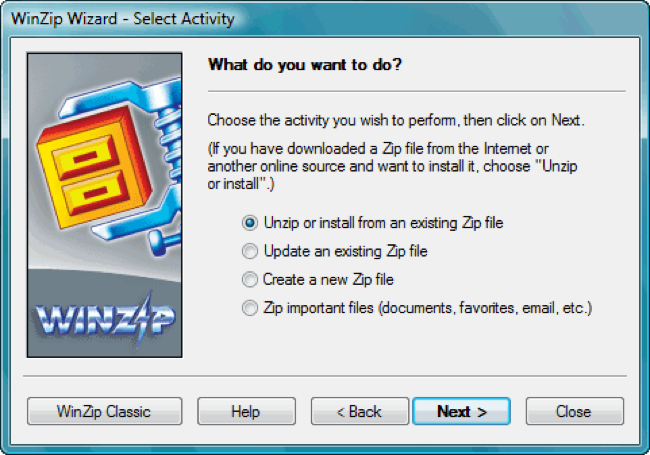Click the Close button at the bottom
The height and width of the screenshot is (455, 650).
click(x=574, y=411)
